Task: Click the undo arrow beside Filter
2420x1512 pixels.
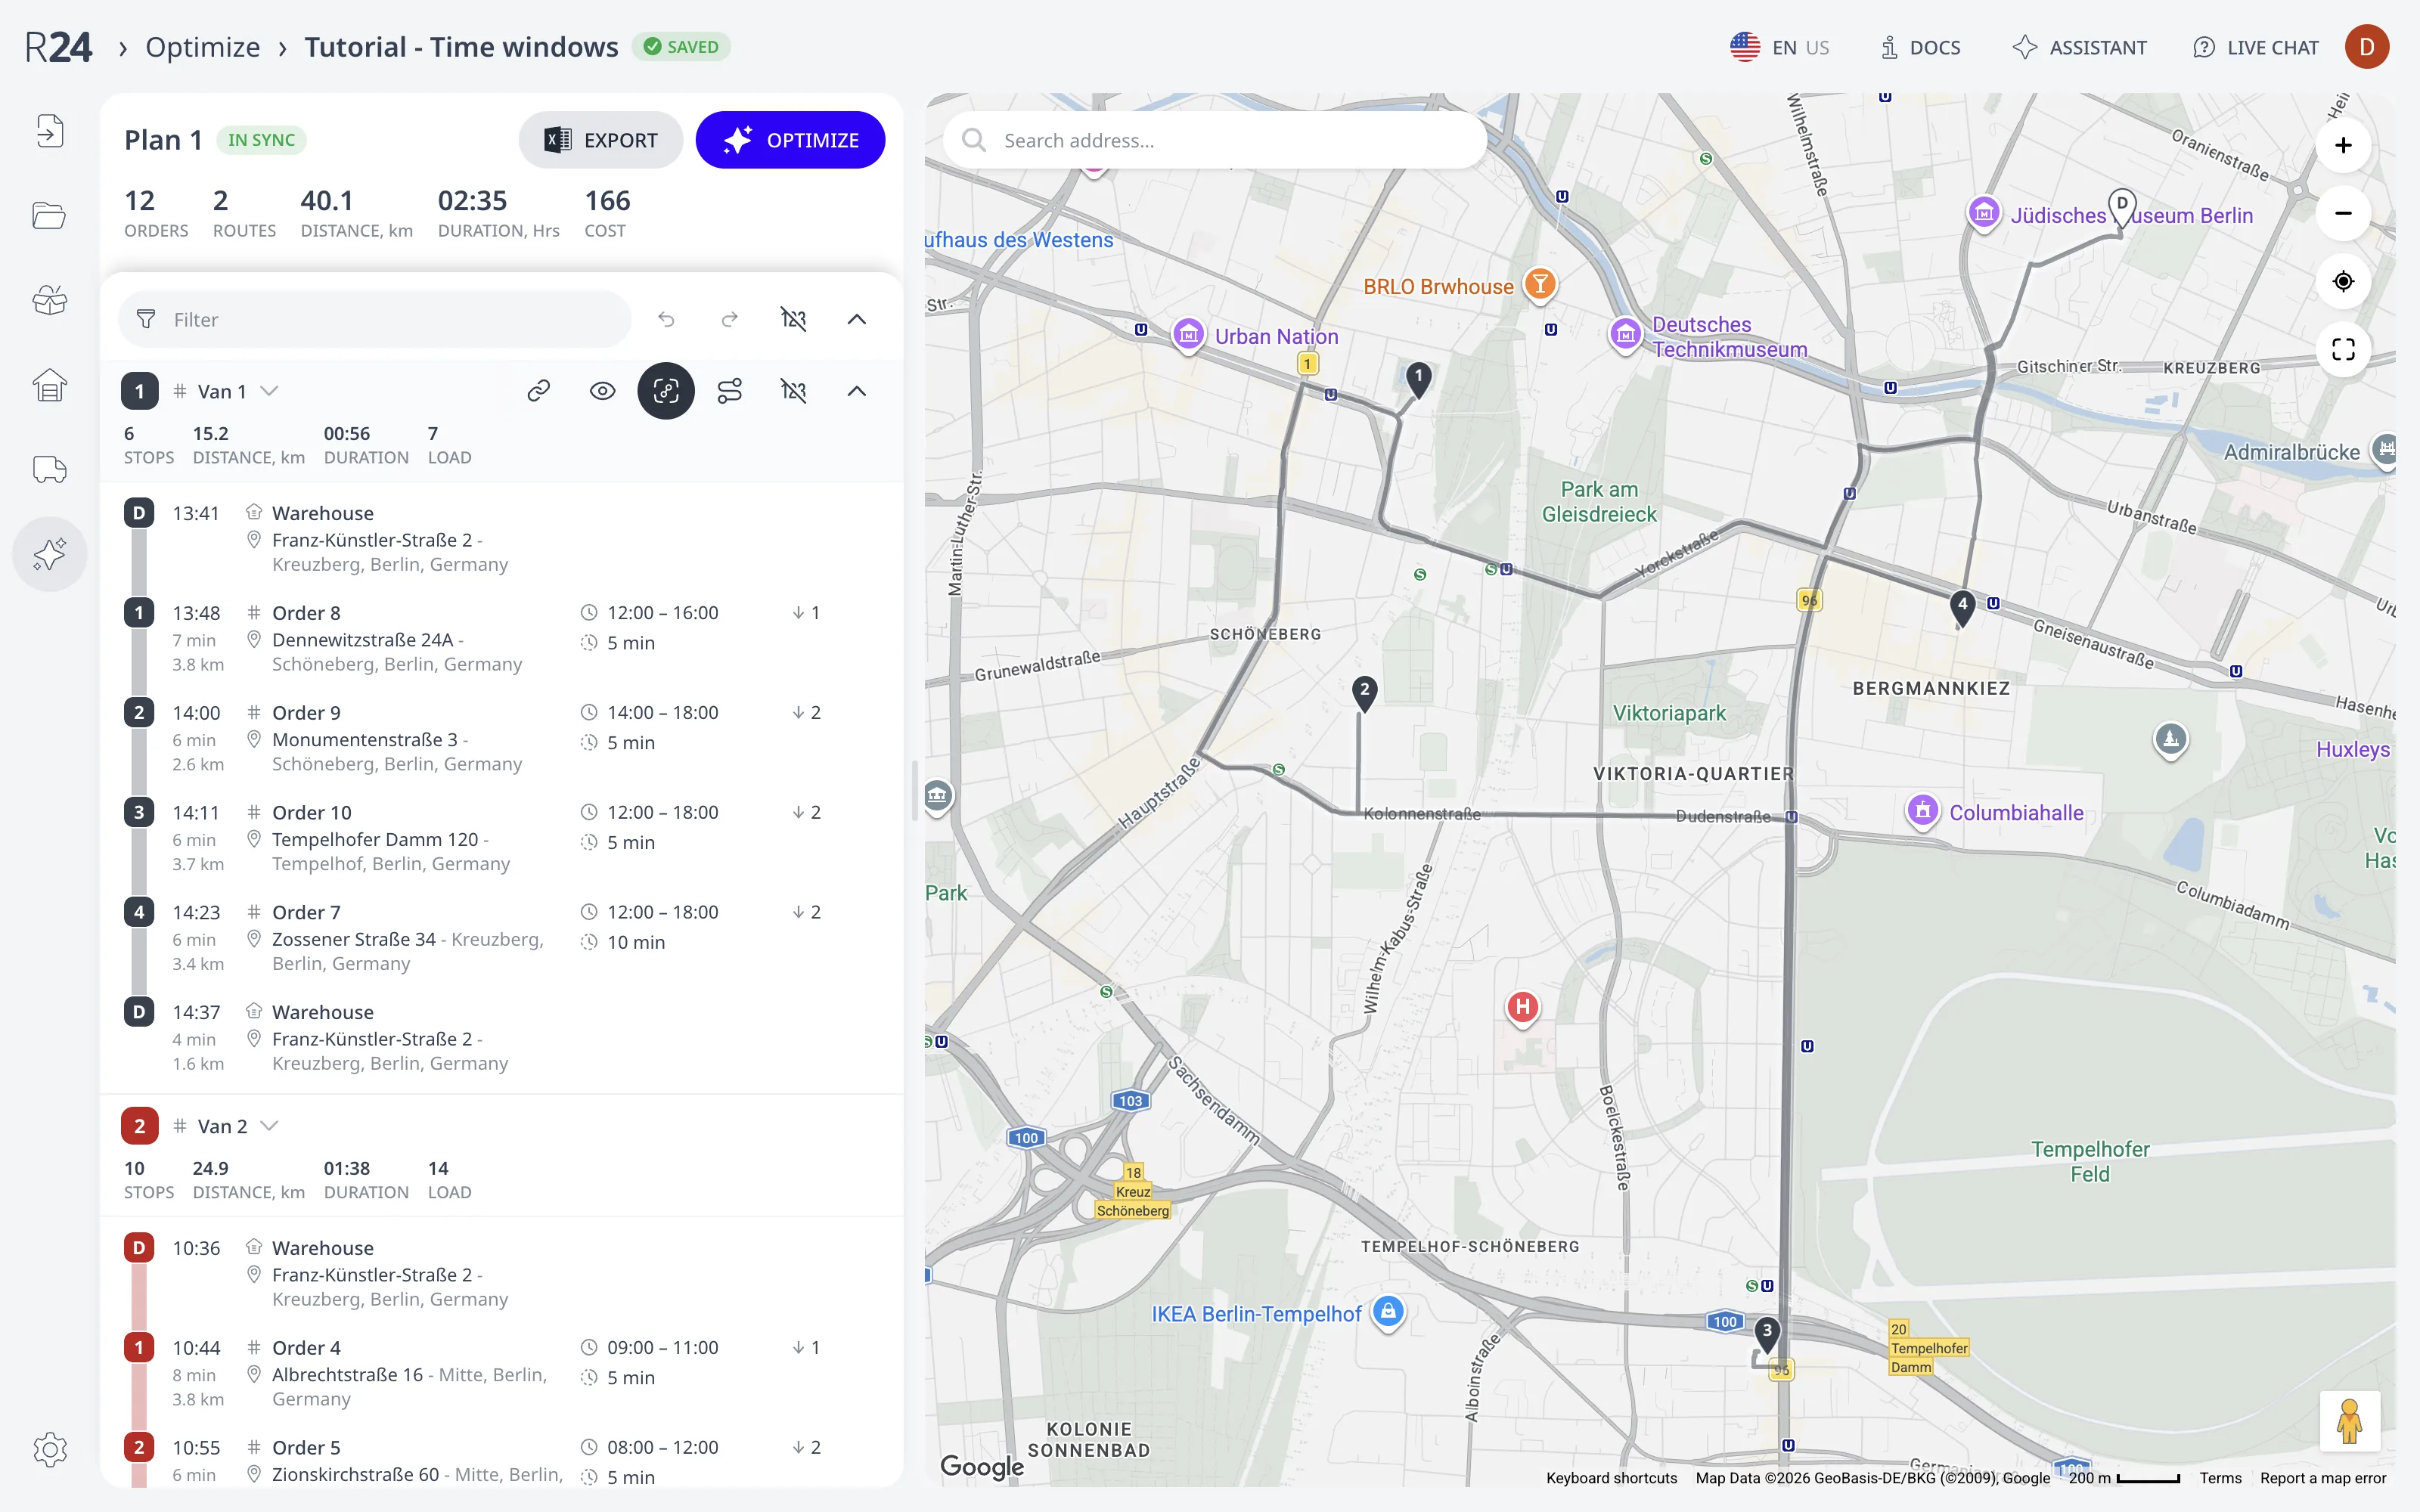Action: tap(666, 319)
